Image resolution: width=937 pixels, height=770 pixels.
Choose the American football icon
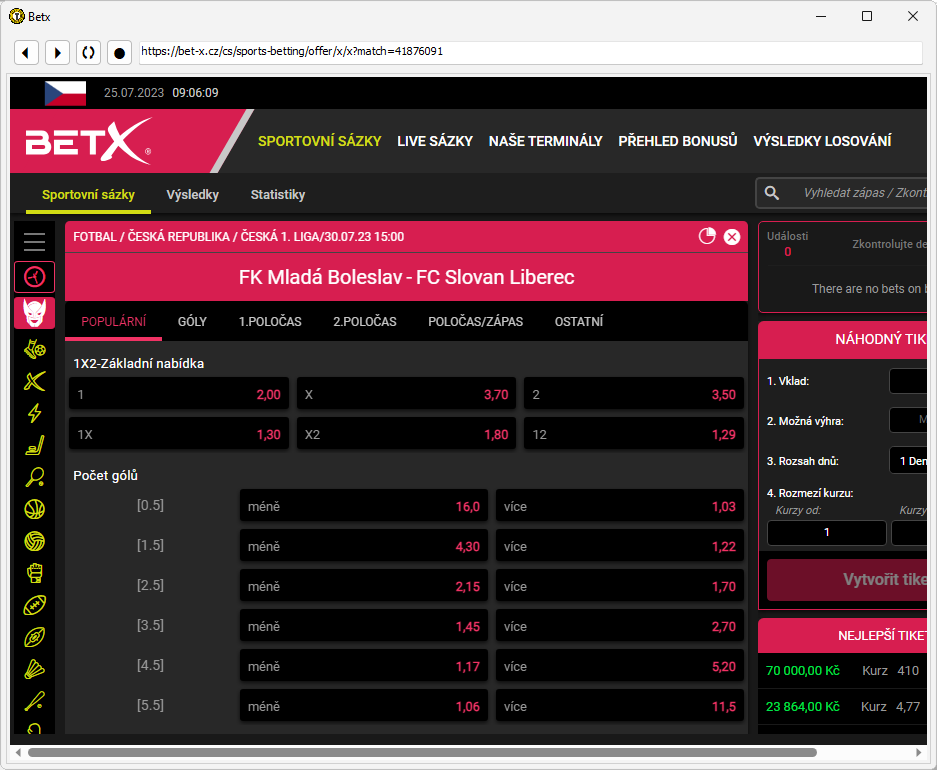(x=35, y=606)
